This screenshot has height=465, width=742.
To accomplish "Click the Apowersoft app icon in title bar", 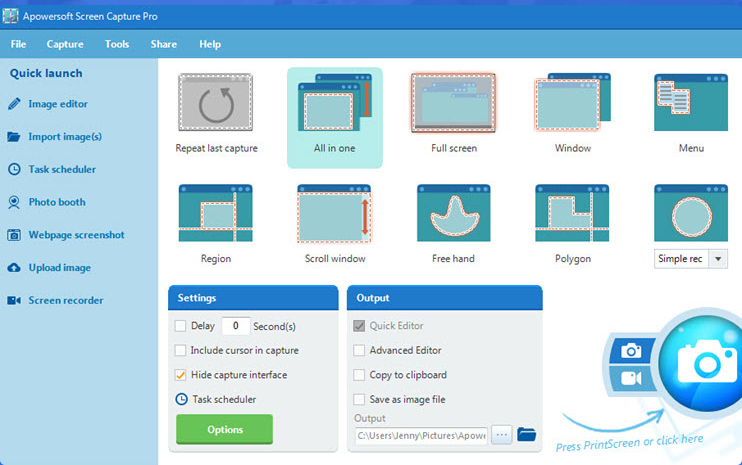I will [10, 16].
